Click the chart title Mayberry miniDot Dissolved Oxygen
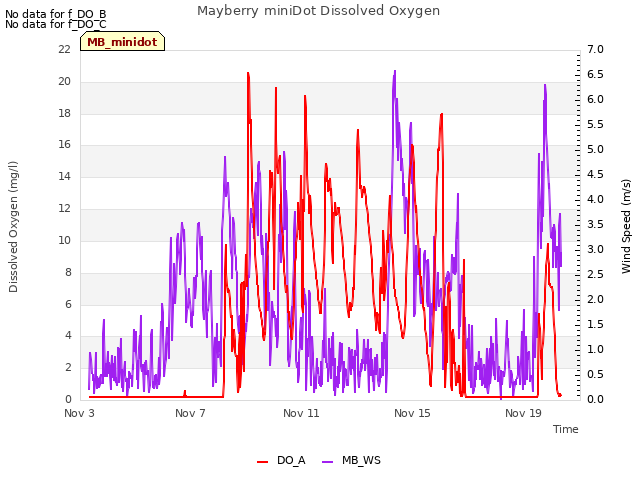640x480 pixels. point(318,11)
